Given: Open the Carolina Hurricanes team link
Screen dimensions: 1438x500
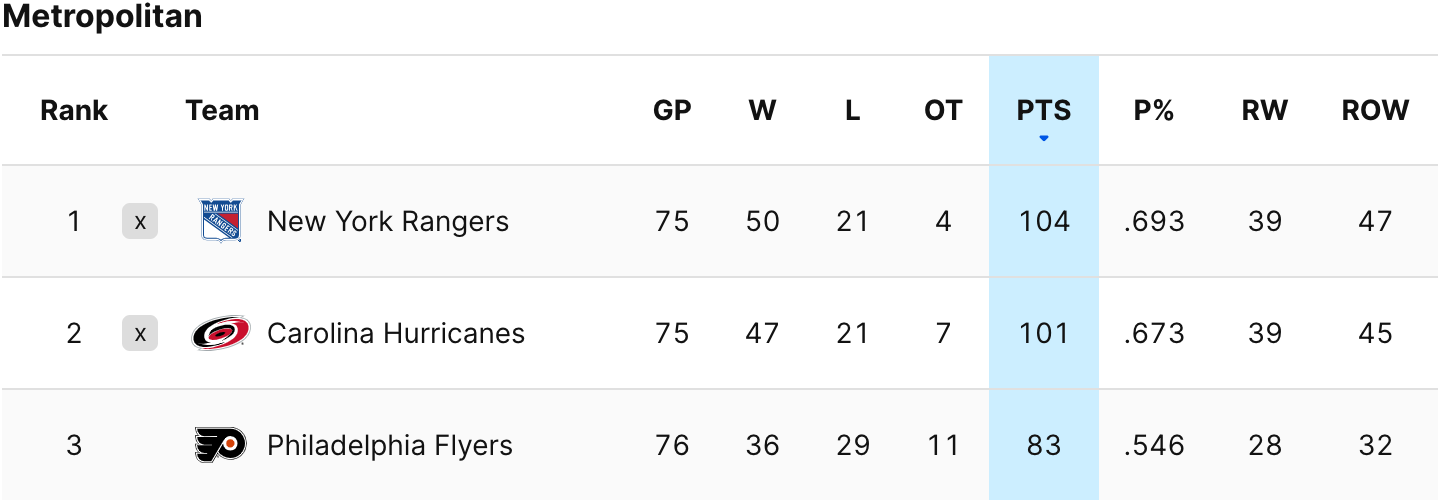Looking at the screenshot, I should pos(396,333).
